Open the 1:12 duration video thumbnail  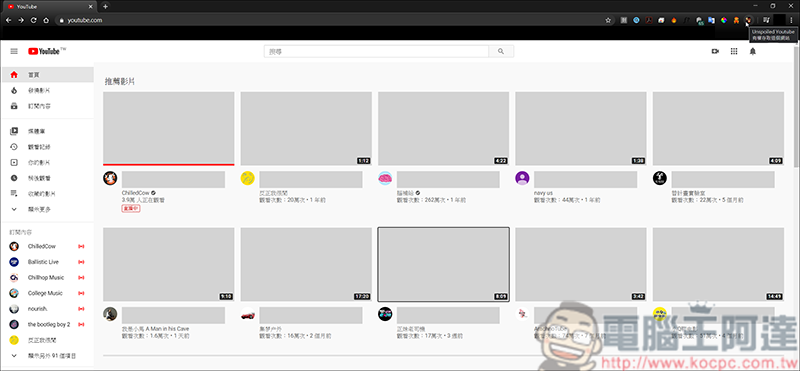point(306,129)
